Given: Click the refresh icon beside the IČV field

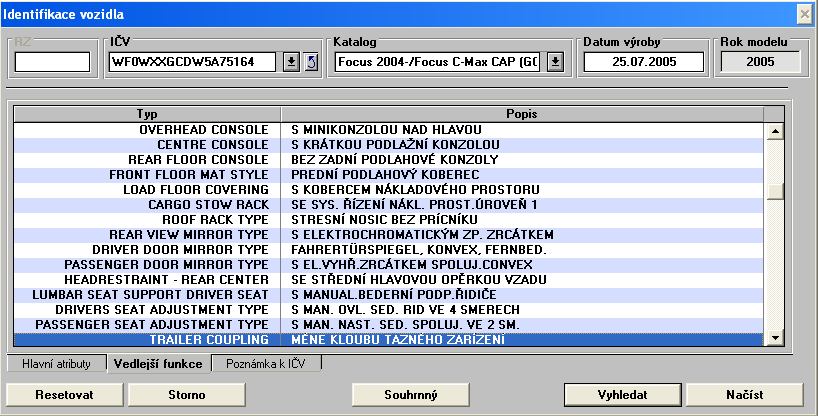Looking at the screenshot, I should (x=310, y=62).
